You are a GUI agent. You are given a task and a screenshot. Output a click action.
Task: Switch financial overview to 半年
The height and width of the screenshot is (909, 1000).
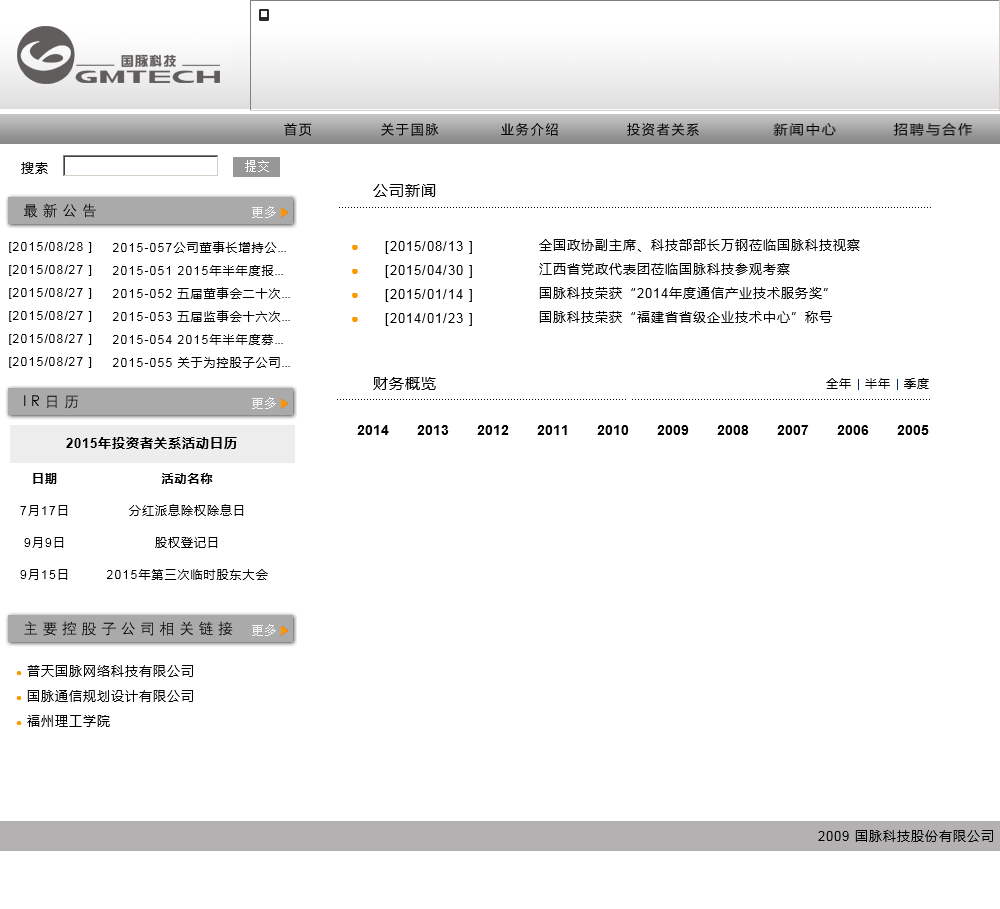[x=877, y=384]
